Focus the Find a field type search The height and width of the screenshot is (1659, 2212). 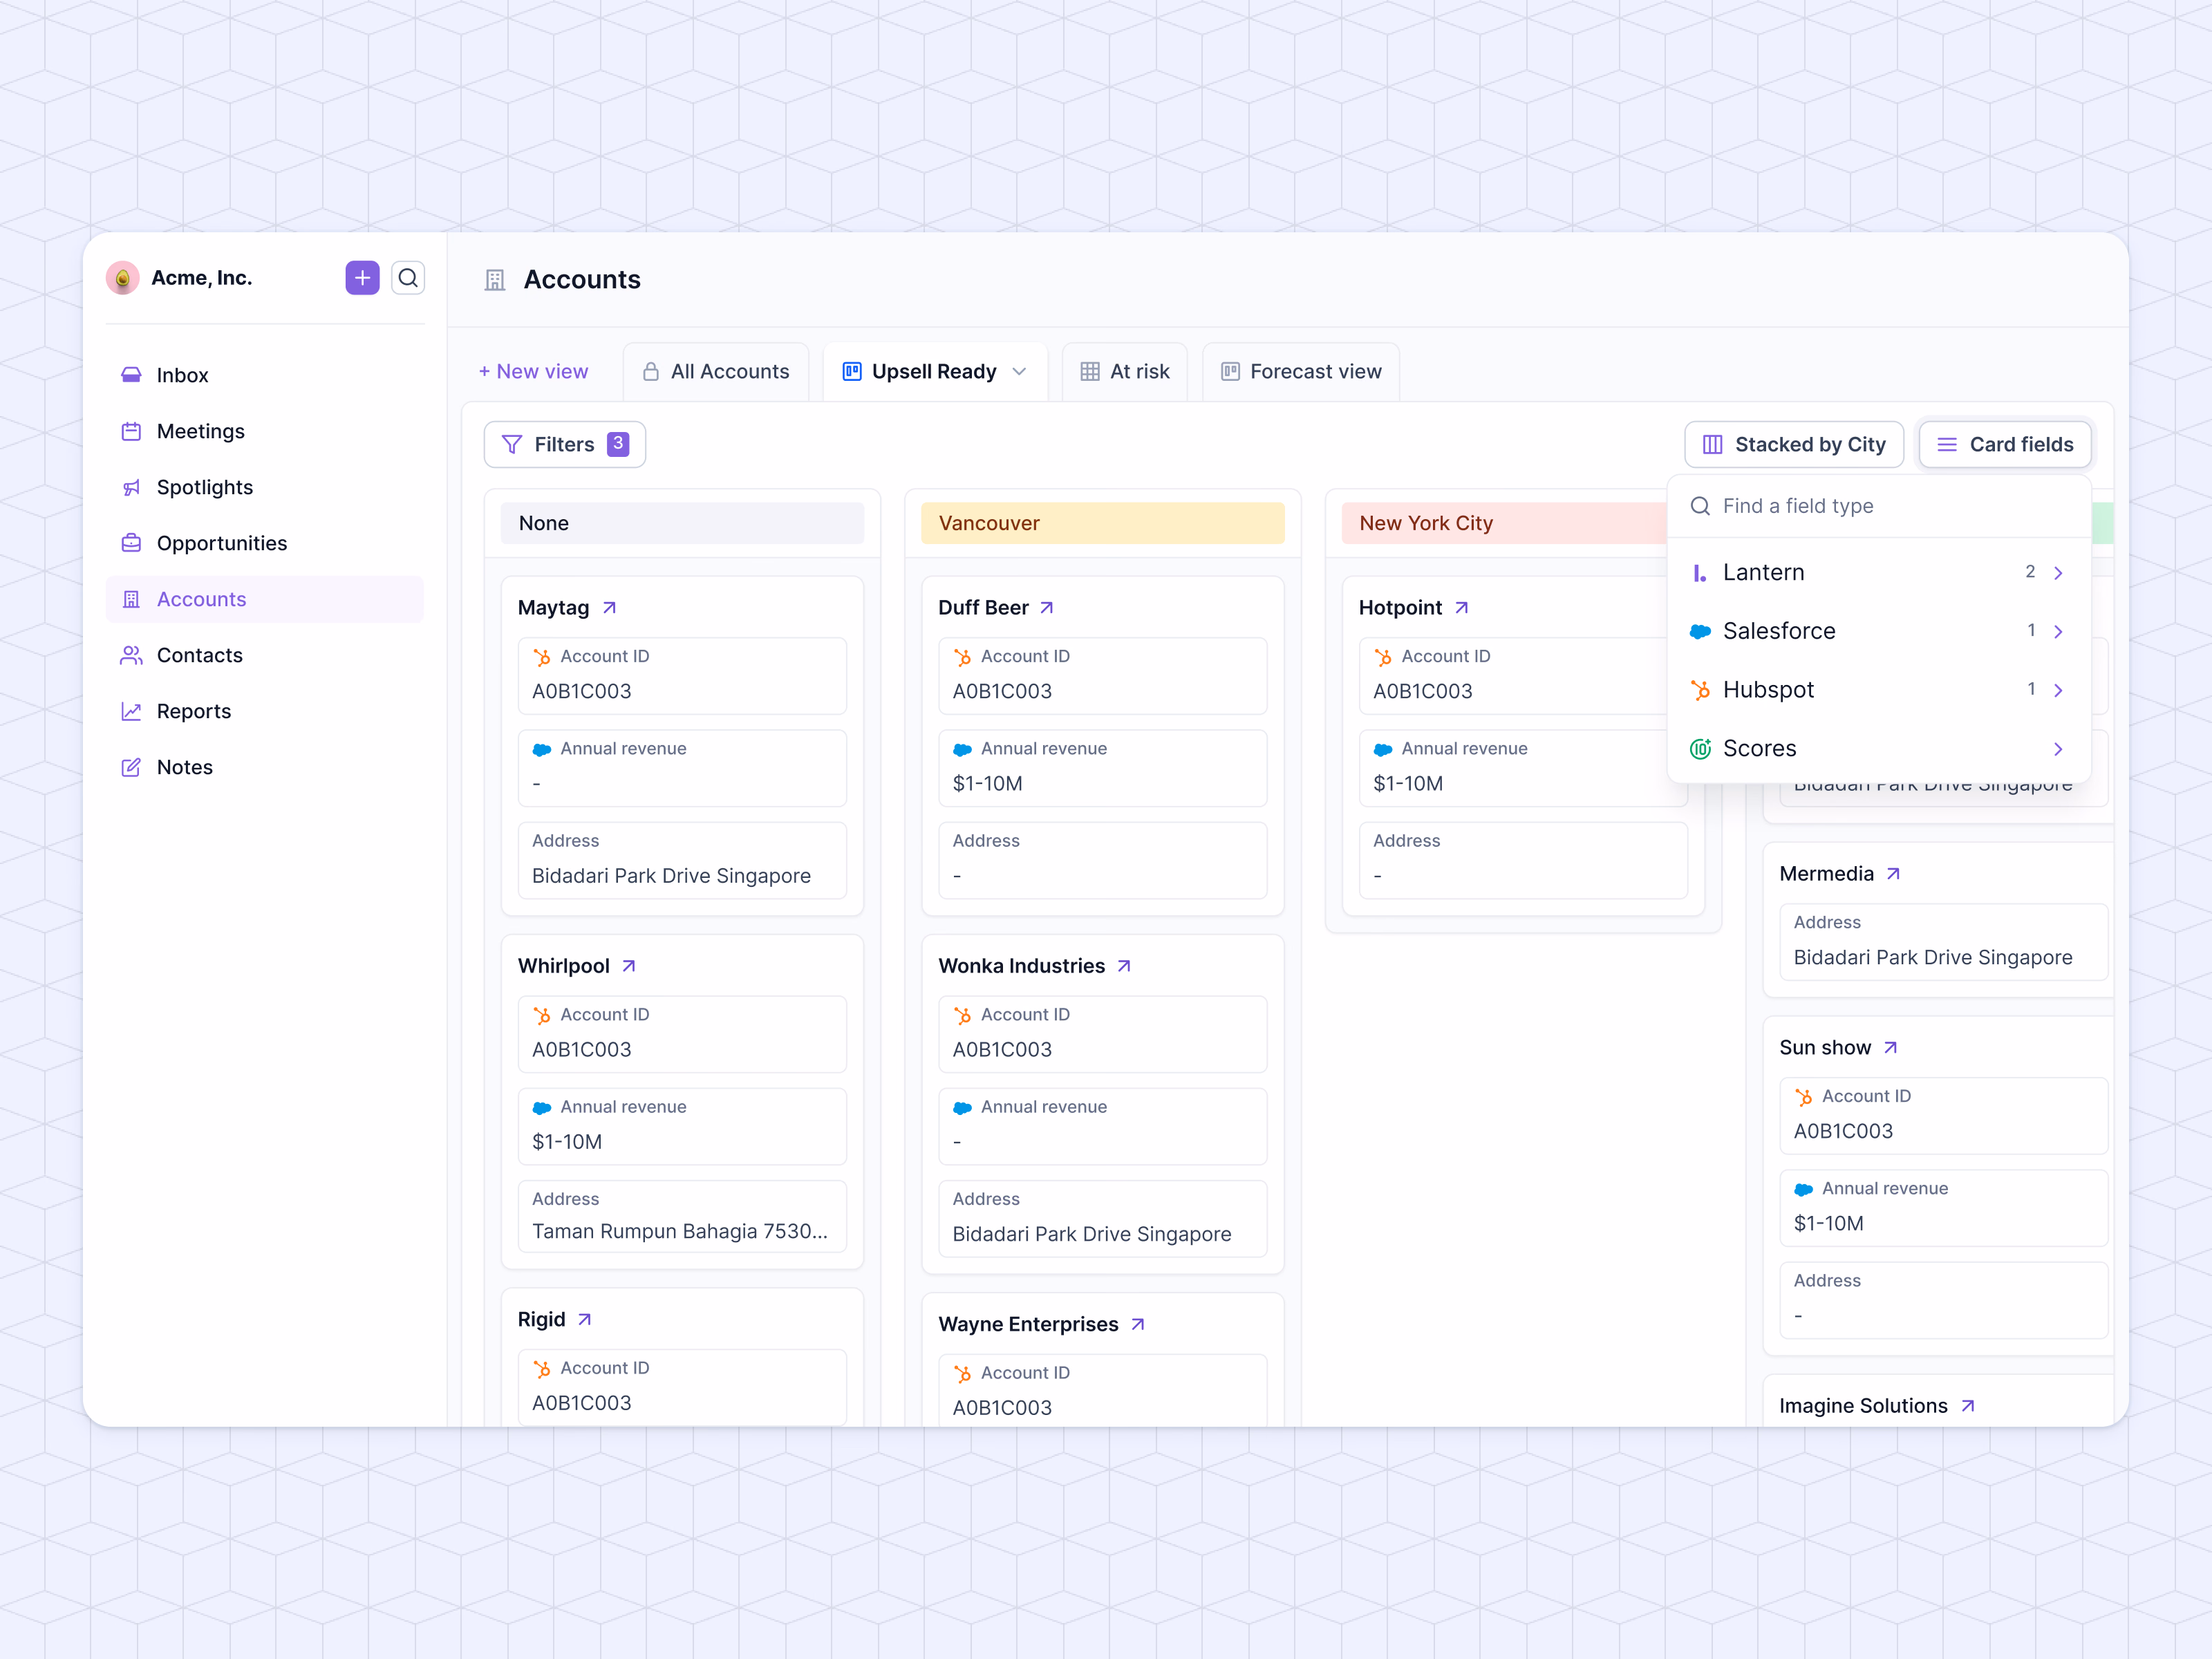pyautogui.click(x=1879, y=506)
